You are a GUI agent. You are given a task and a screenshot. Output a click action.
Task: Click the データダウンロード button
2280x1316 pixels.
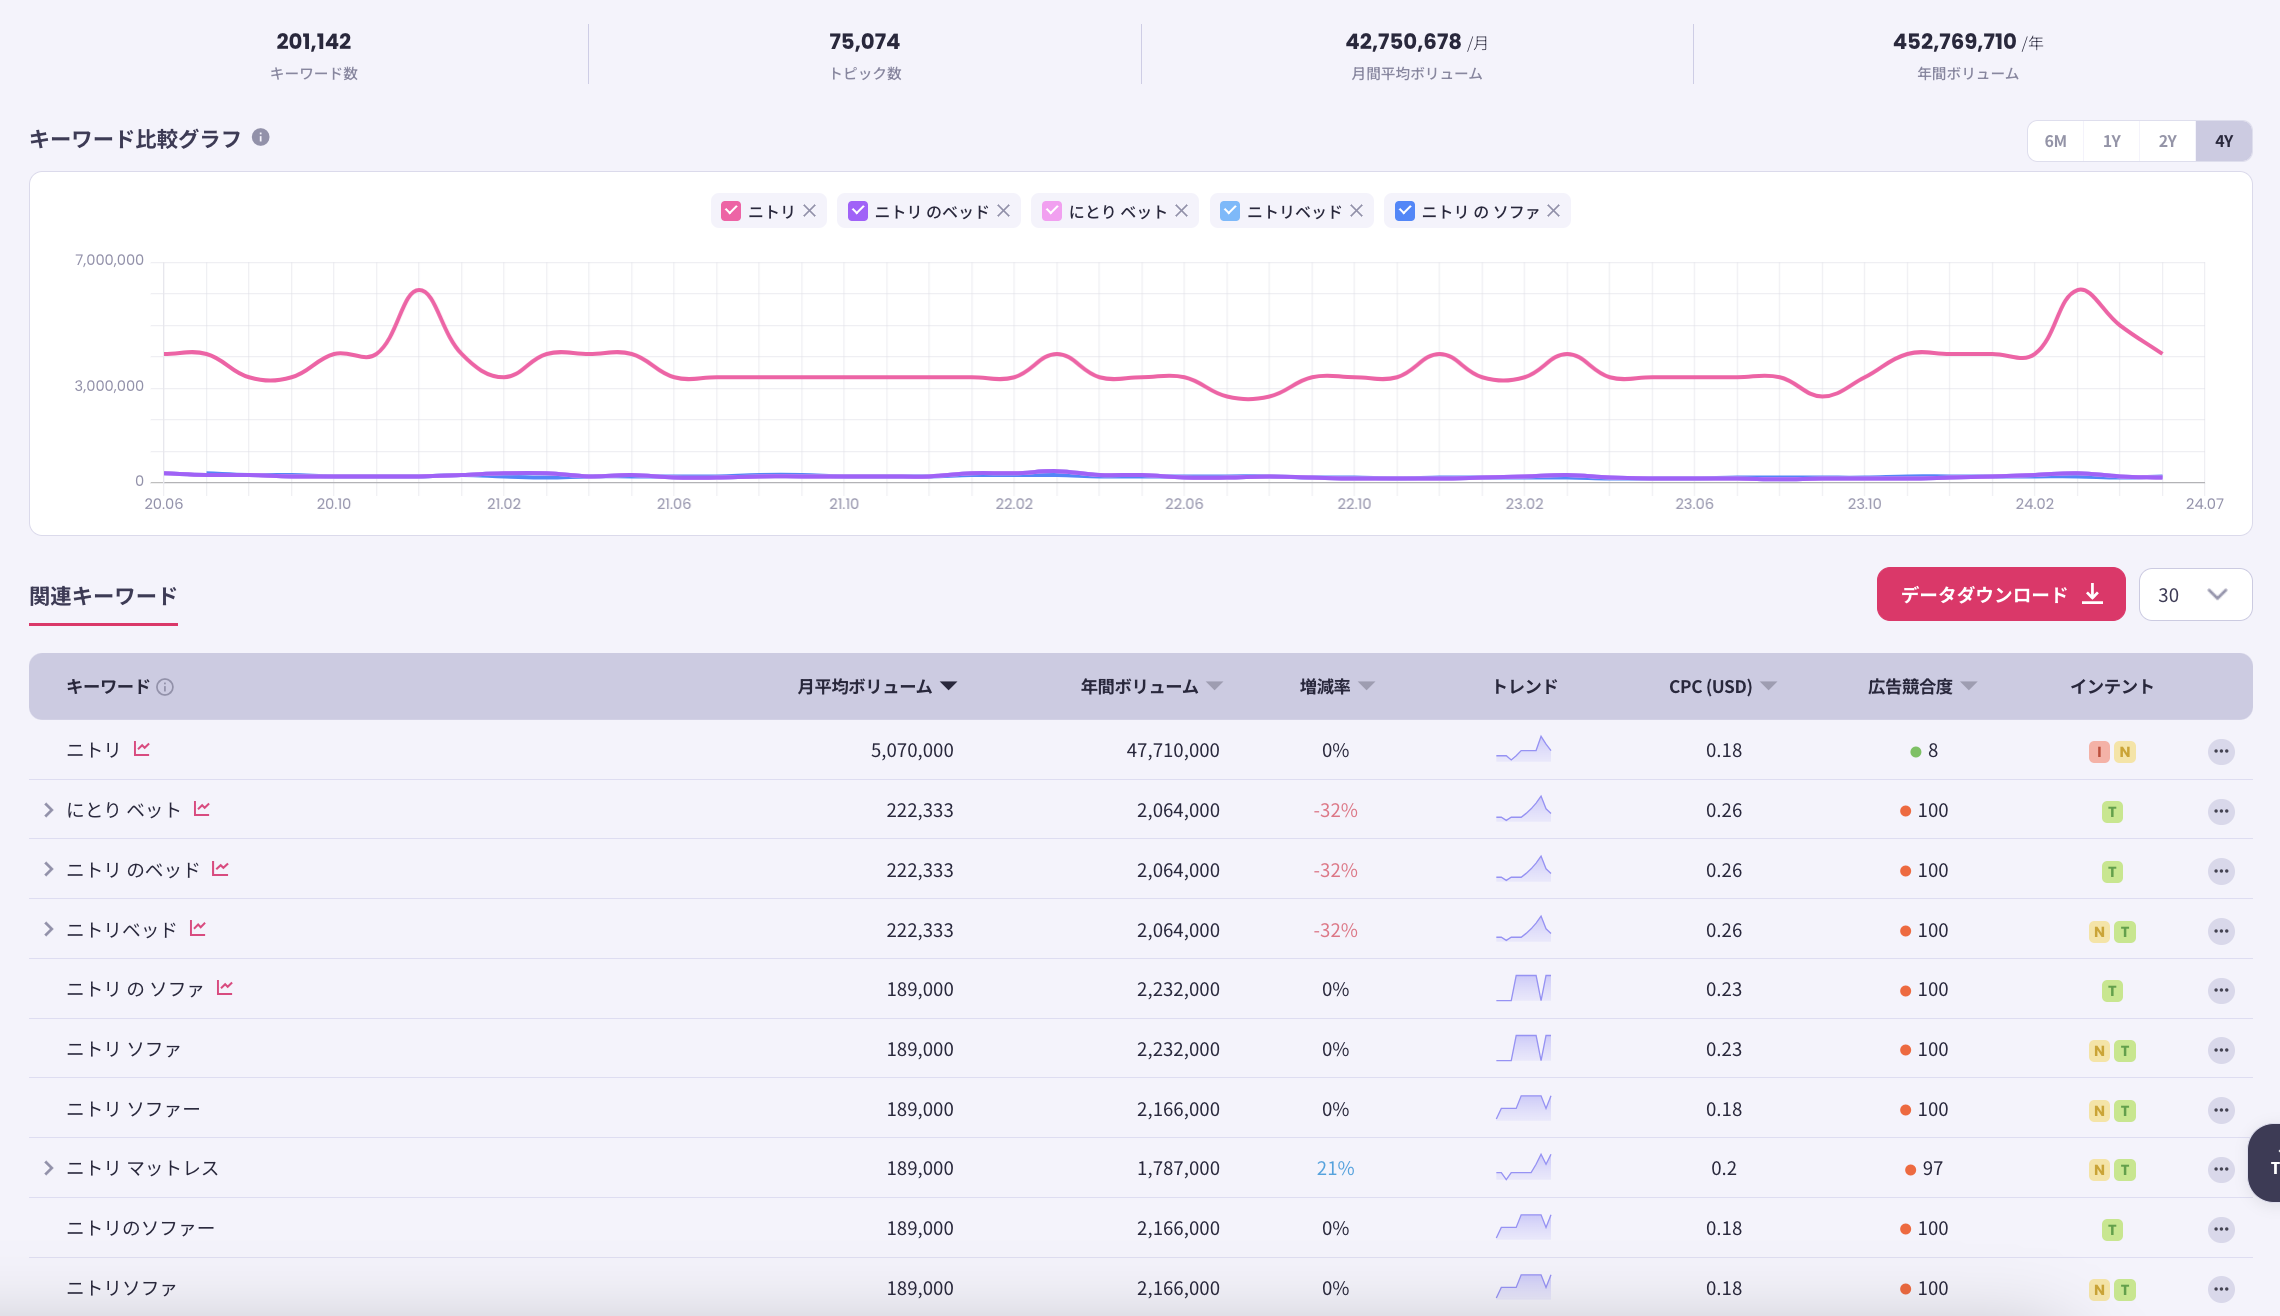pyautogui.click(x=2000, y=595)
